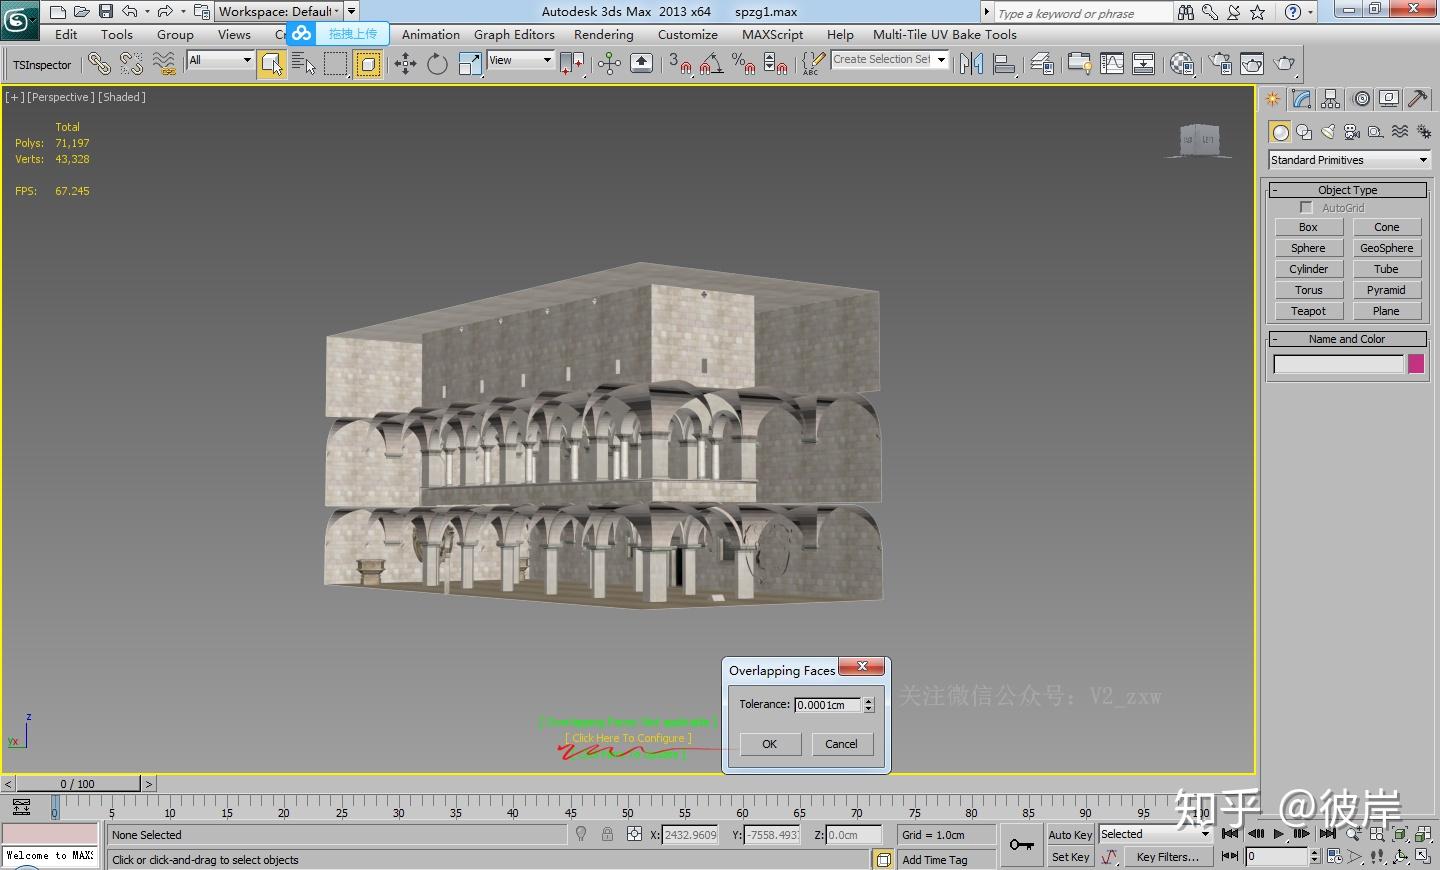Click the Select by Name icon
The width and height of the screenshot is (1440, 870).
pos(303,65)
